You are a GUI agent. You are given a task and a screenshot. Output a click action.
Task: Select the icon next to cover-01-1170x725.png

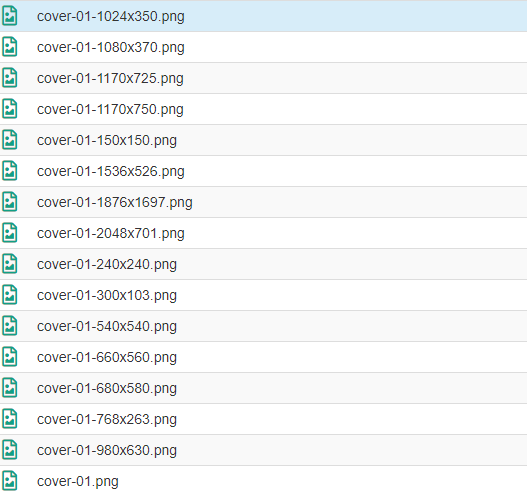[x=10, y=78]
